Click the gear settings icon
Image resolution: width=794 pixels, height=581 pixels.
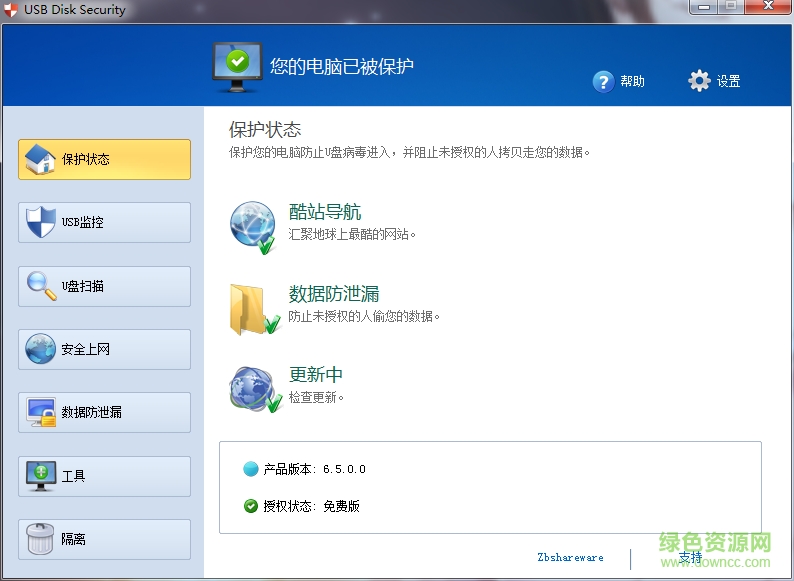tap(699, 81)
